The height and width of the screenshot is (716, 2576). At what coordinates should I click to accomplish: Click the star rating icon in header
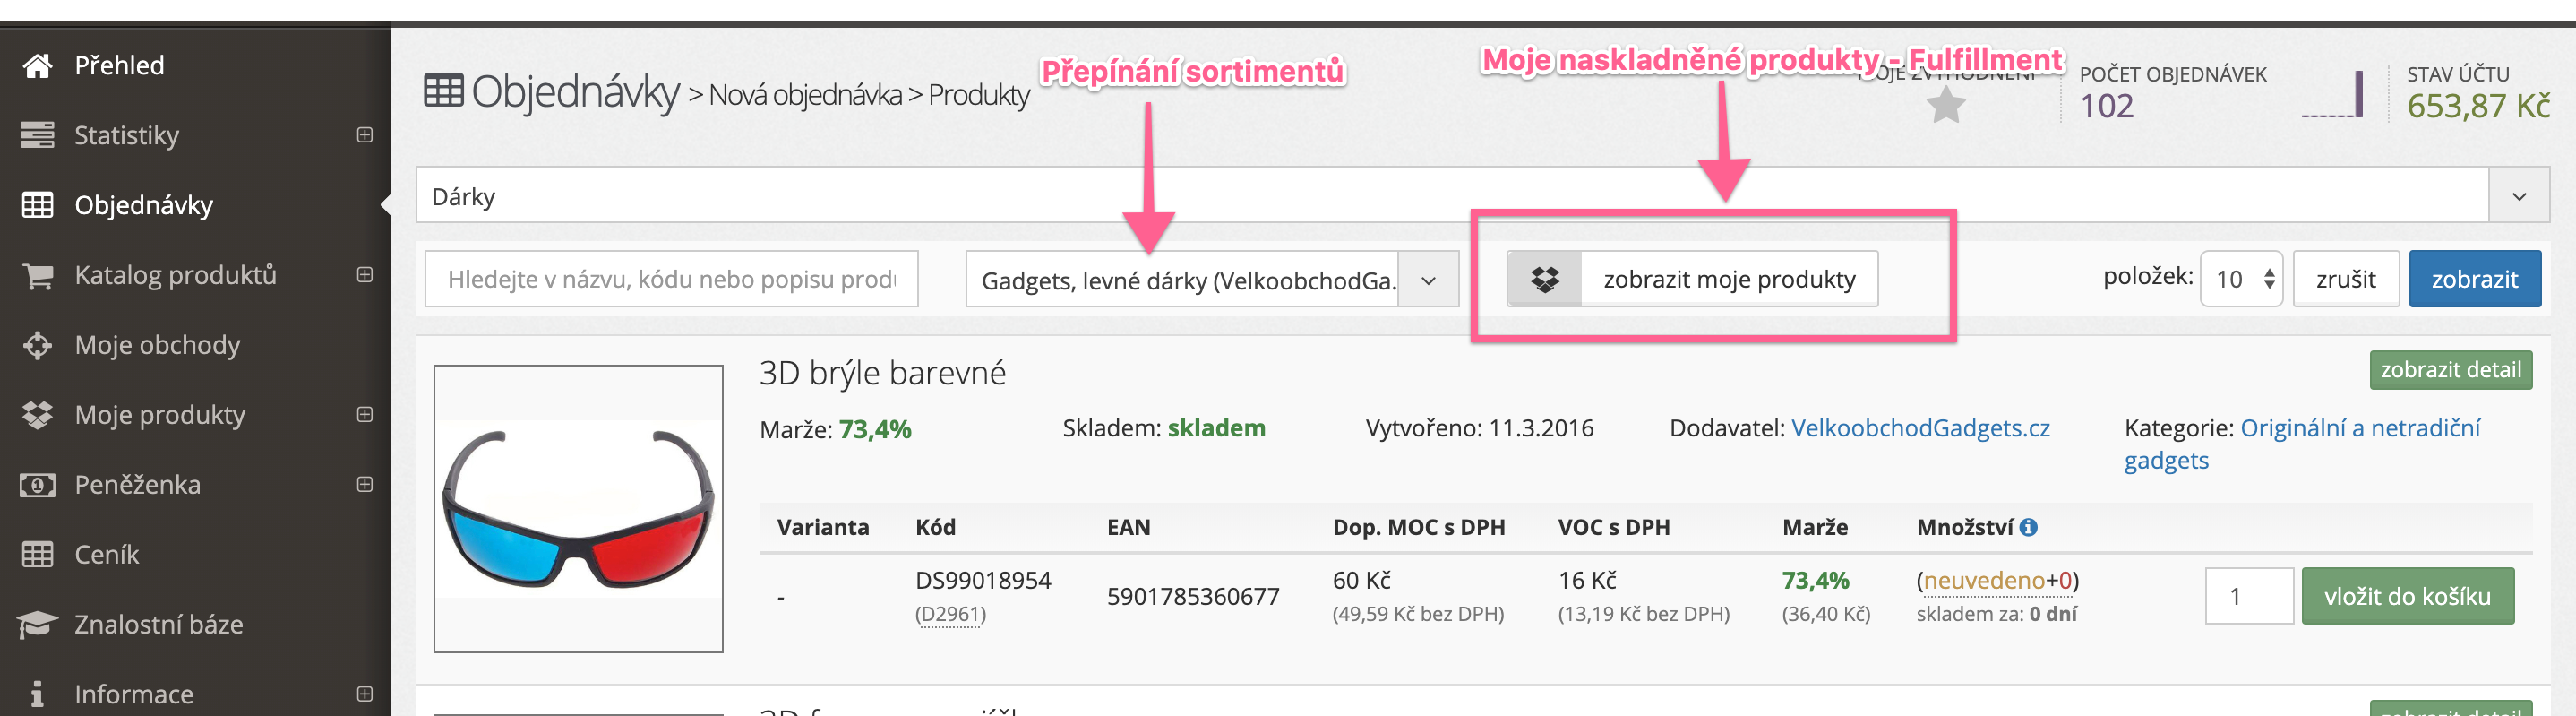click(1946, 105)
